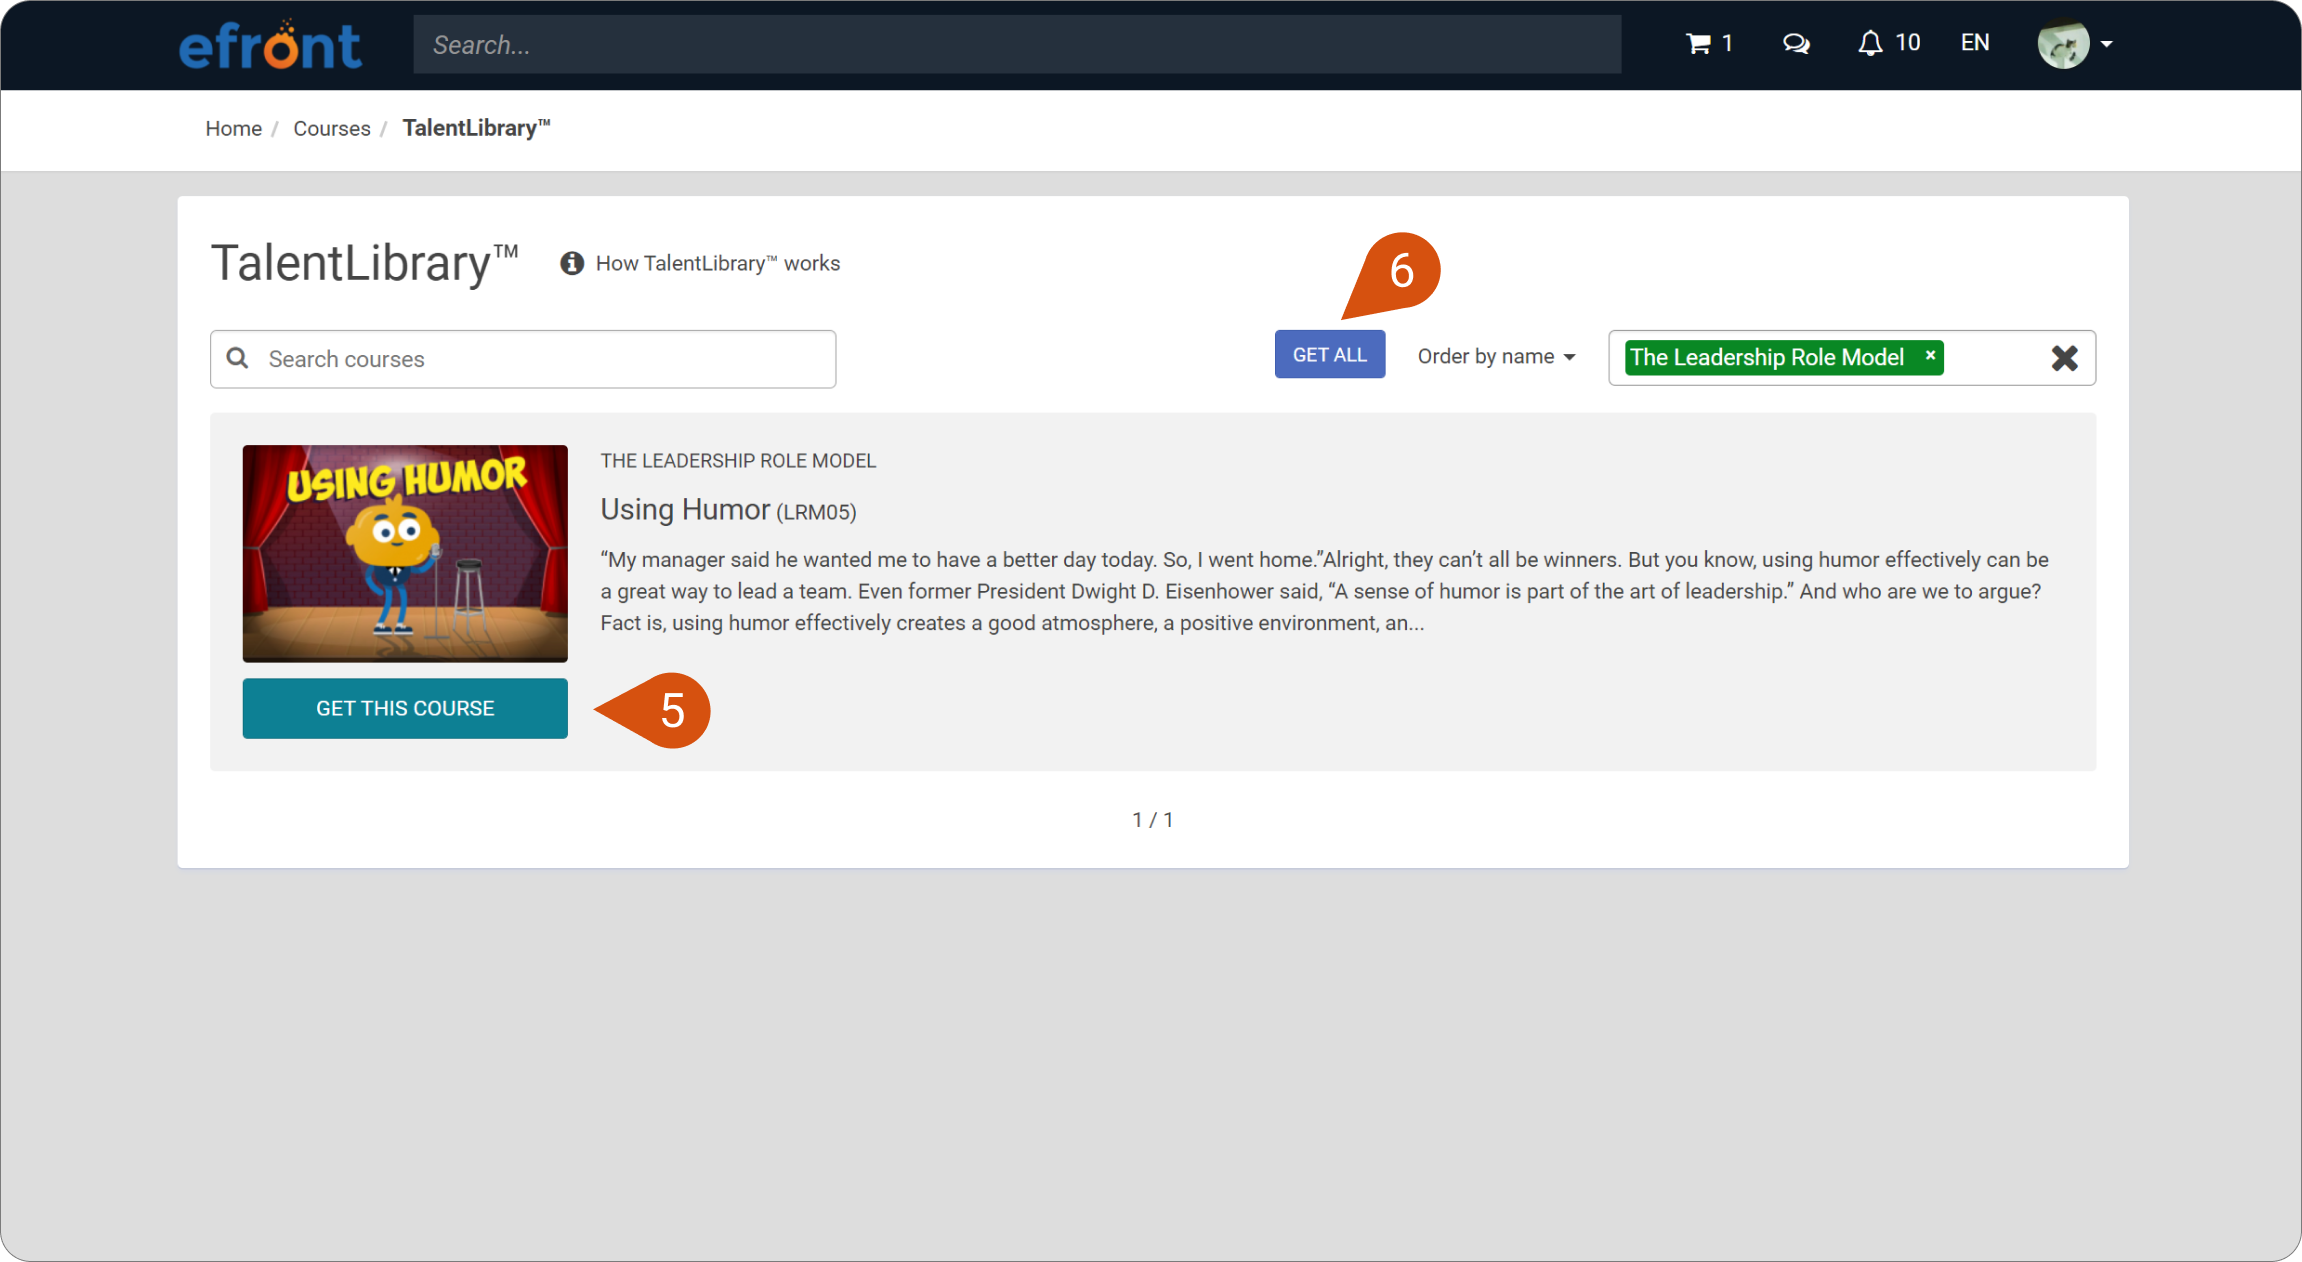Open the EN language selector

[1975, 43]
